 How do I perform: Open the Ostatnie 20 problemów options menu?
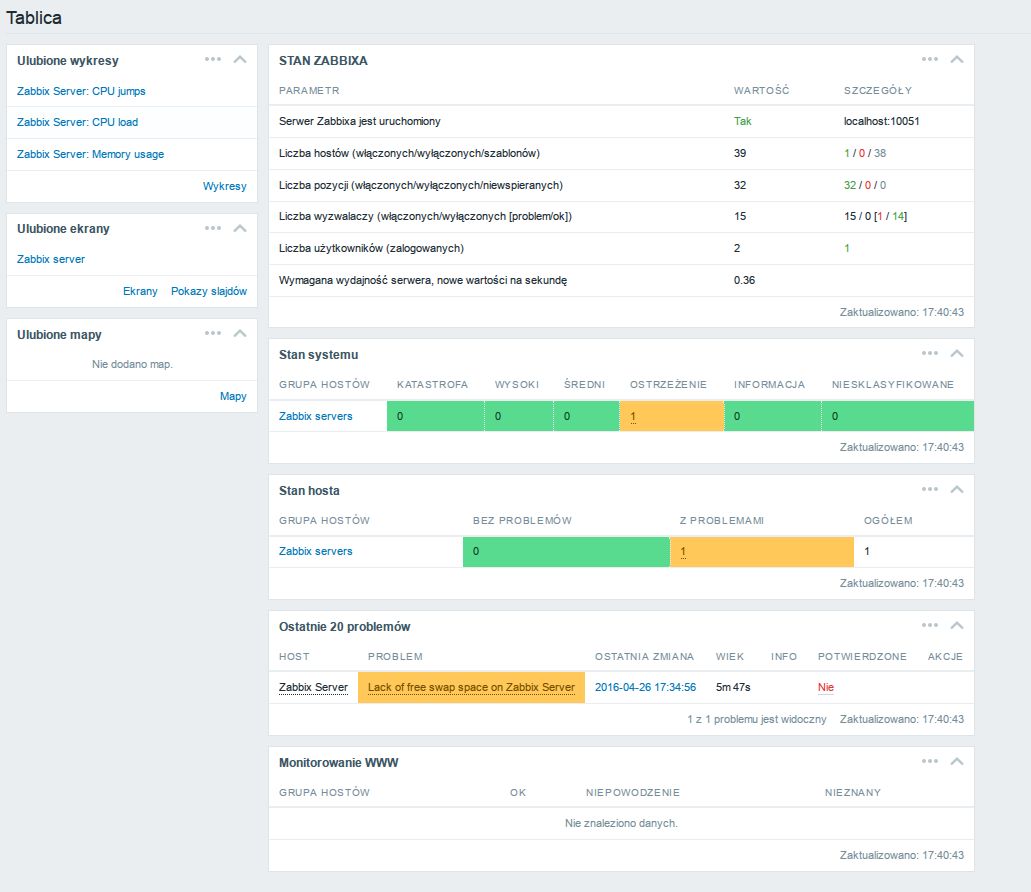click(x=930, y=625)
